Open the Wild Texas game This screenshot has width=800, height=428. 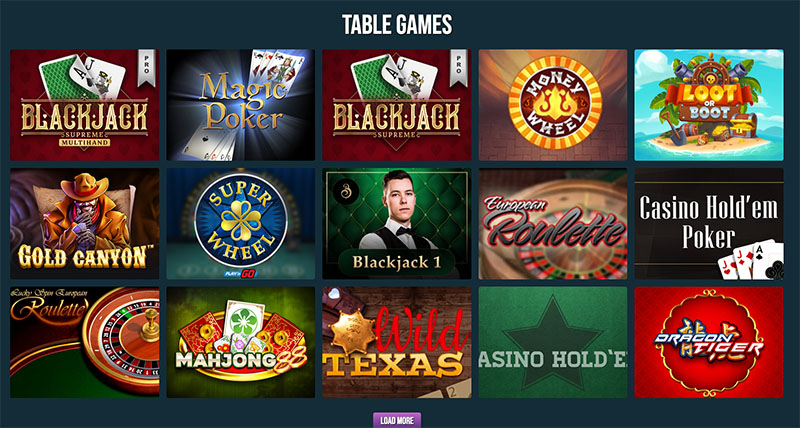click(397, 342)
